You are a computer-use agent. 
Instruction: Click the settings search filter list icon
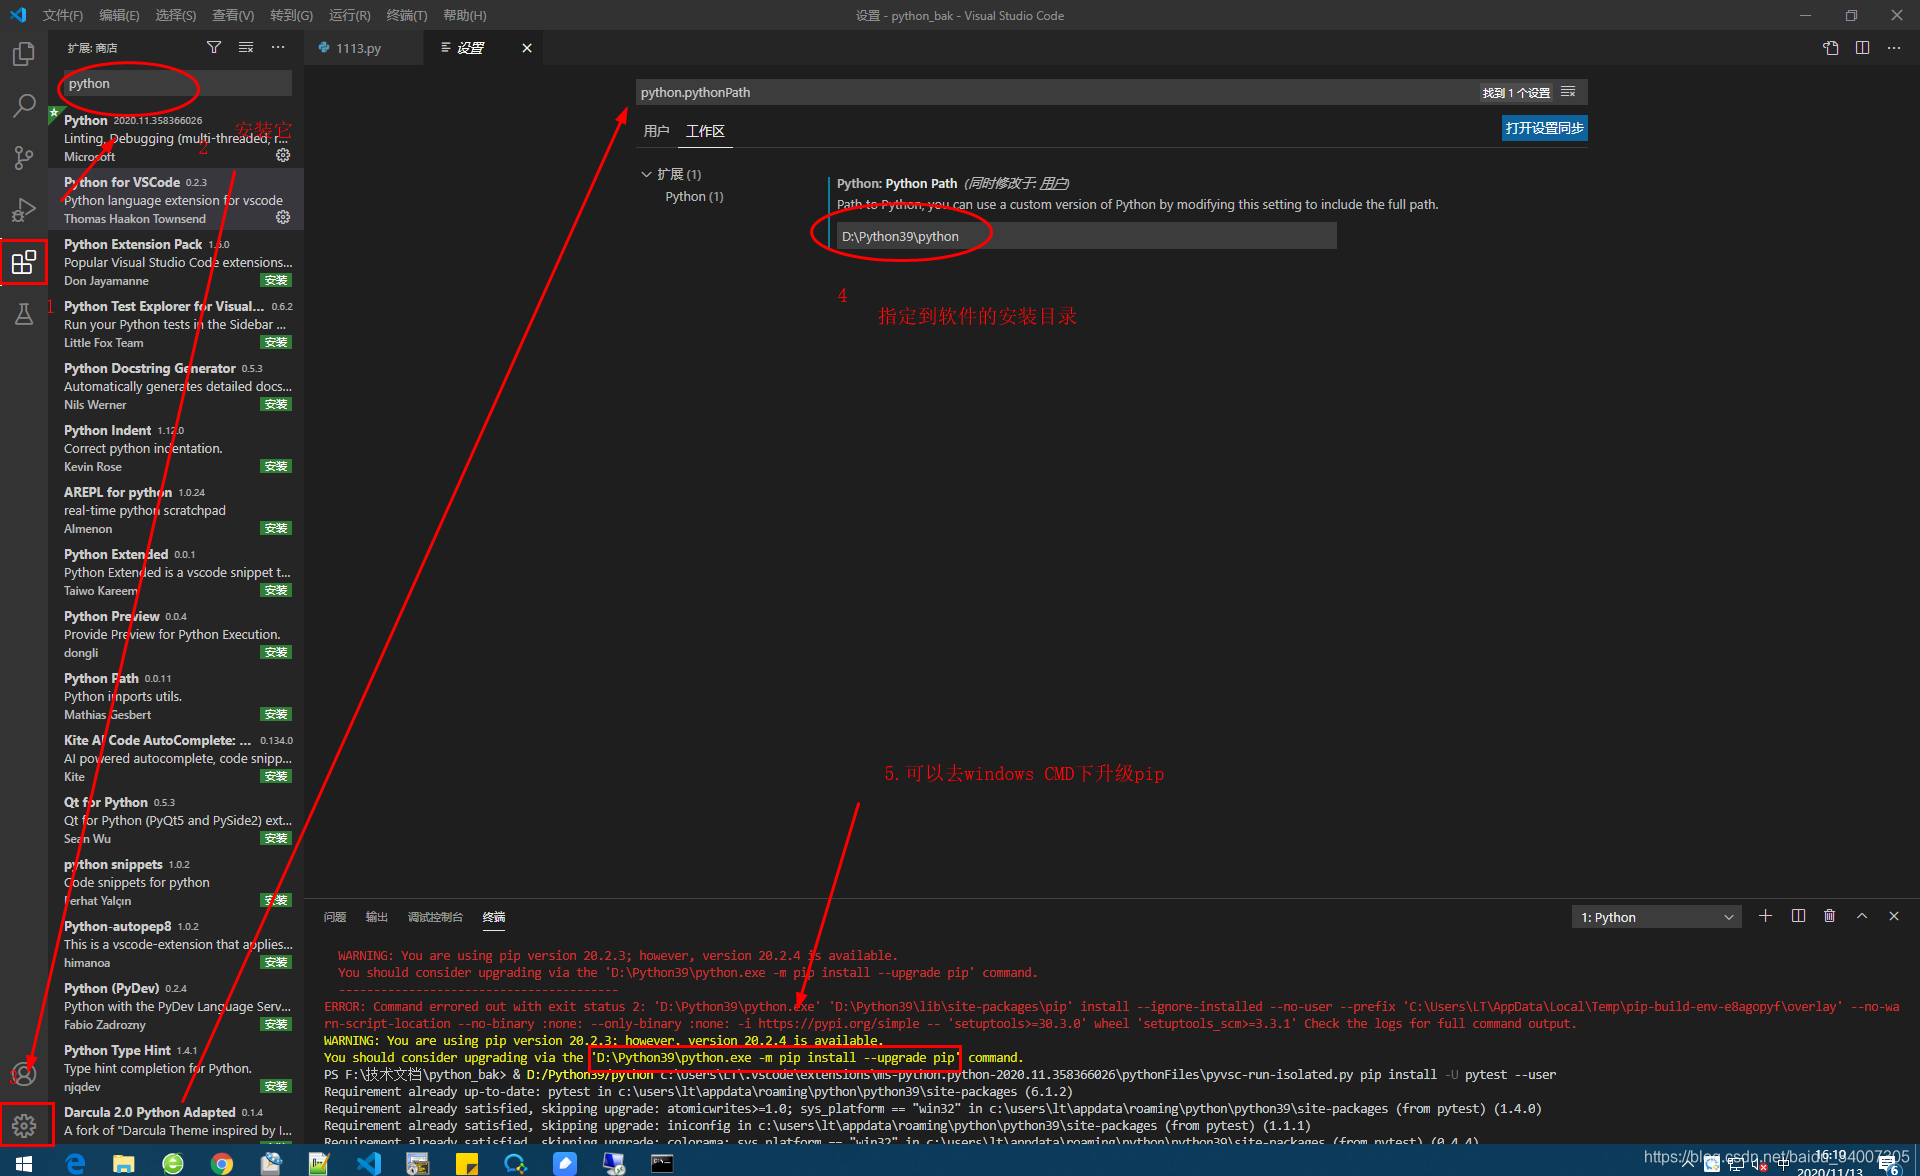click(x=1568, y=92)
